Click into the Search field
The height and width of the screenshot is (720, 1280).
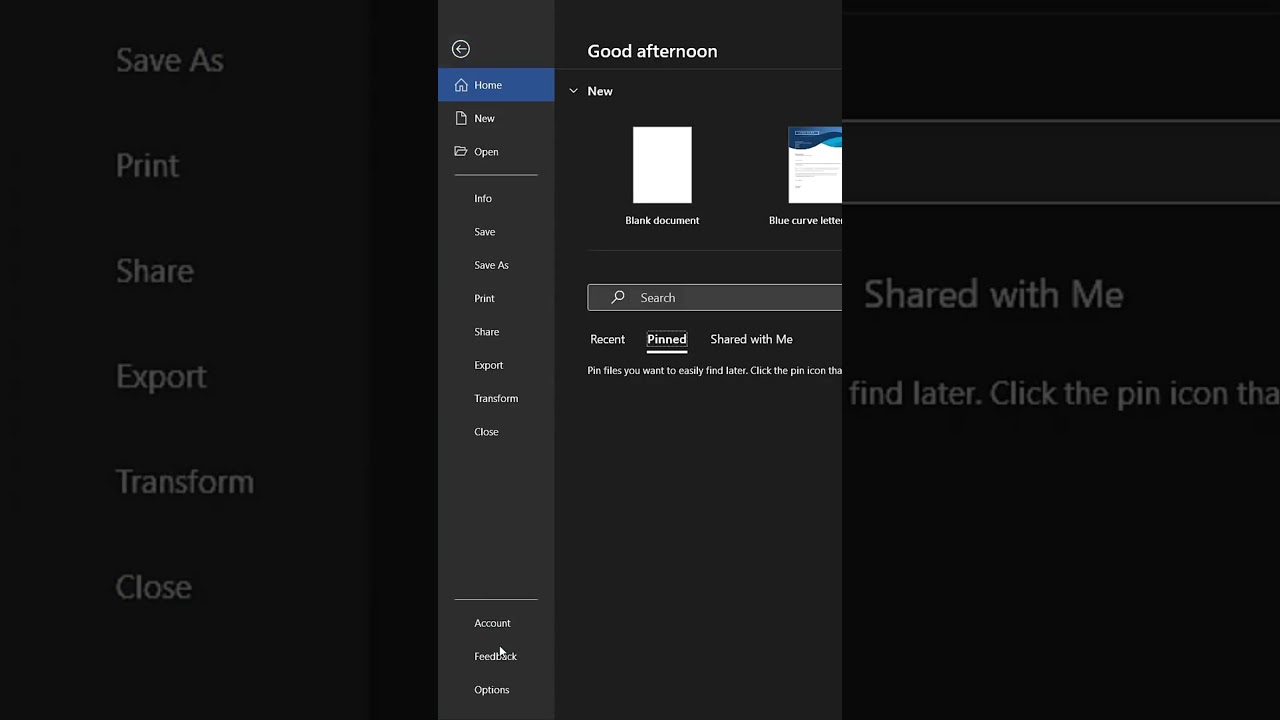click(x=715, y=297)
